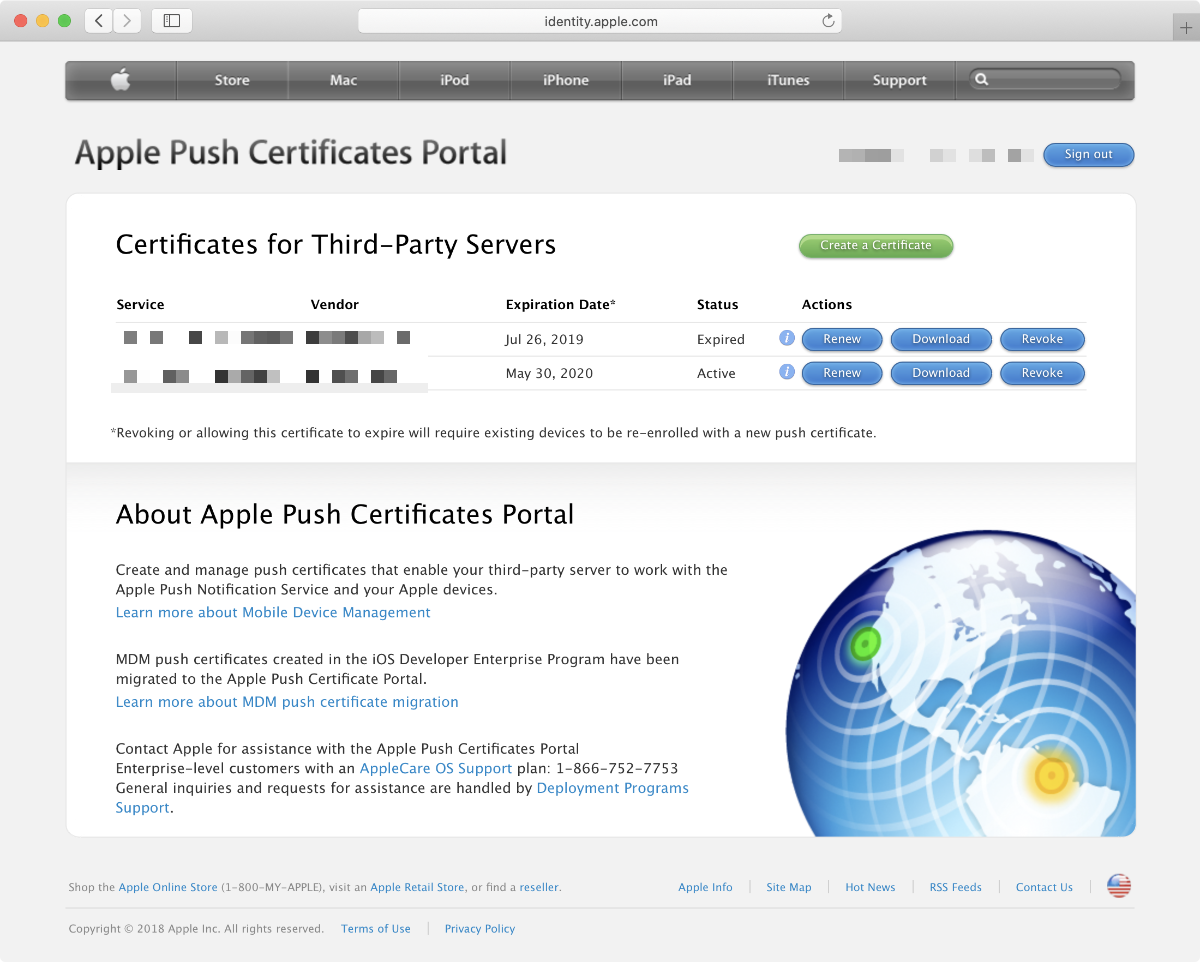The image size is (1200, 962).
Task: Go back with Safari back arrow
Action: click(98, 20)
